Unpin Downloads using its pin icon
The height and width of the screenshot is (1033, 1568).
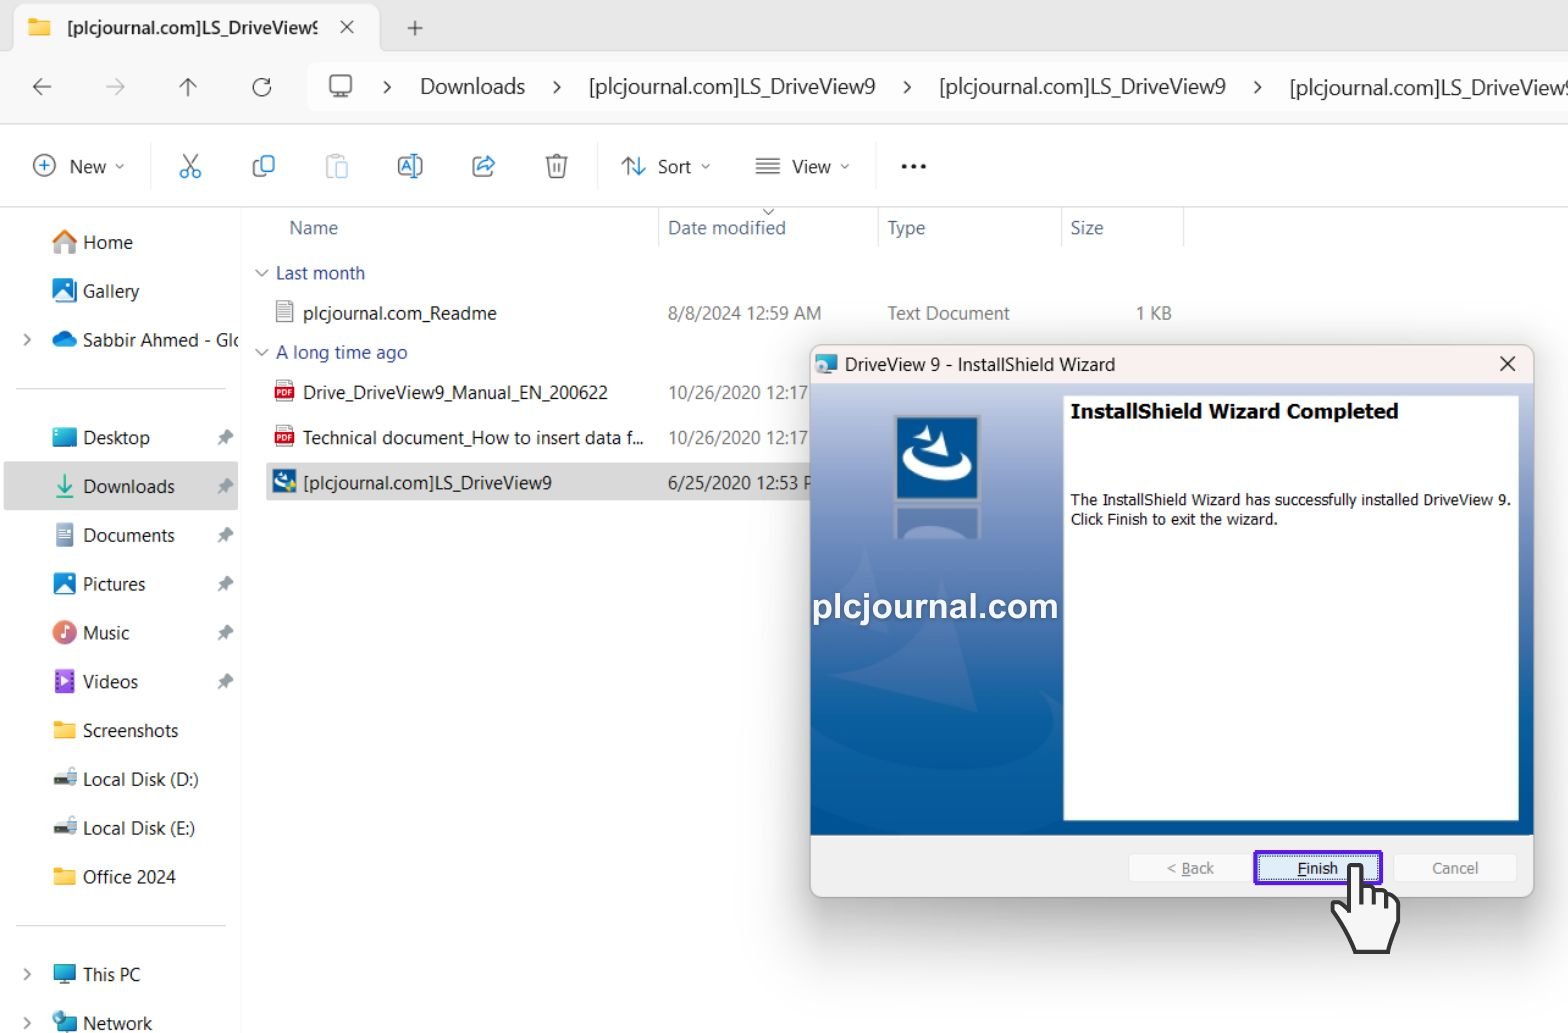click(x=225, y=486)
